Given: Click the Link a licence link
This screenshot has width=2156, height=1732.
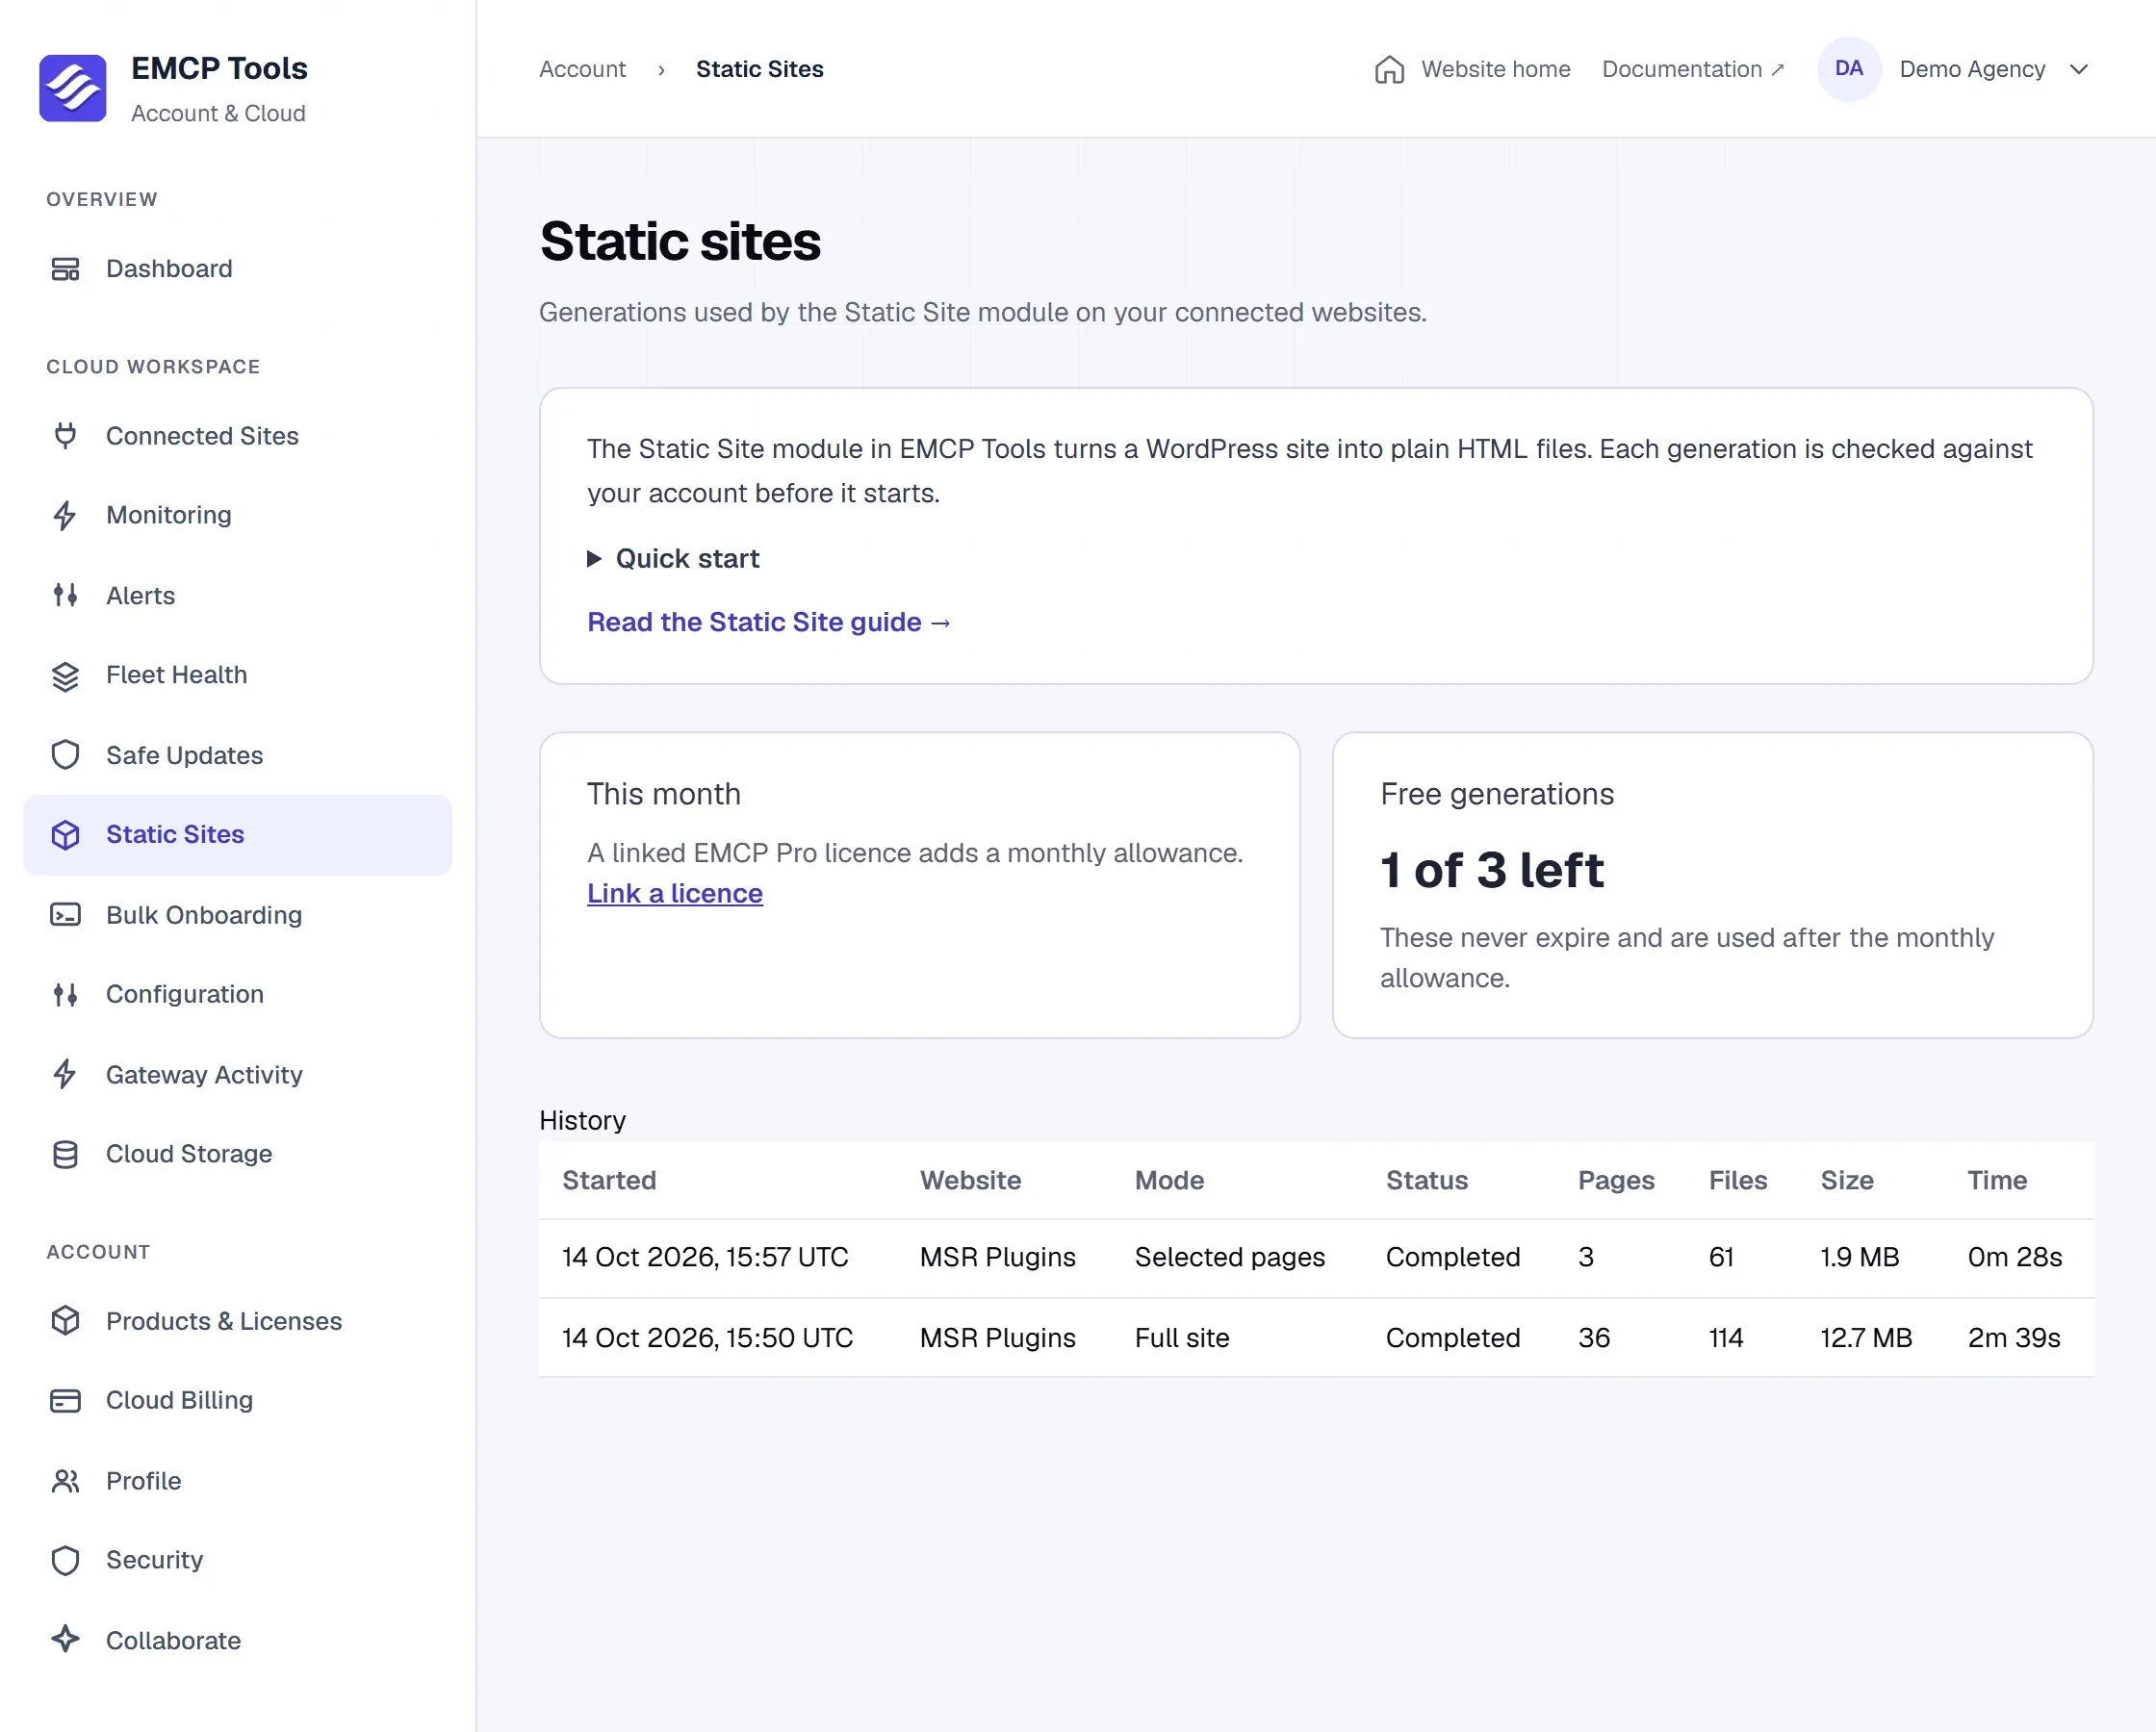Looking at the screenshot, I should [675, 893].
